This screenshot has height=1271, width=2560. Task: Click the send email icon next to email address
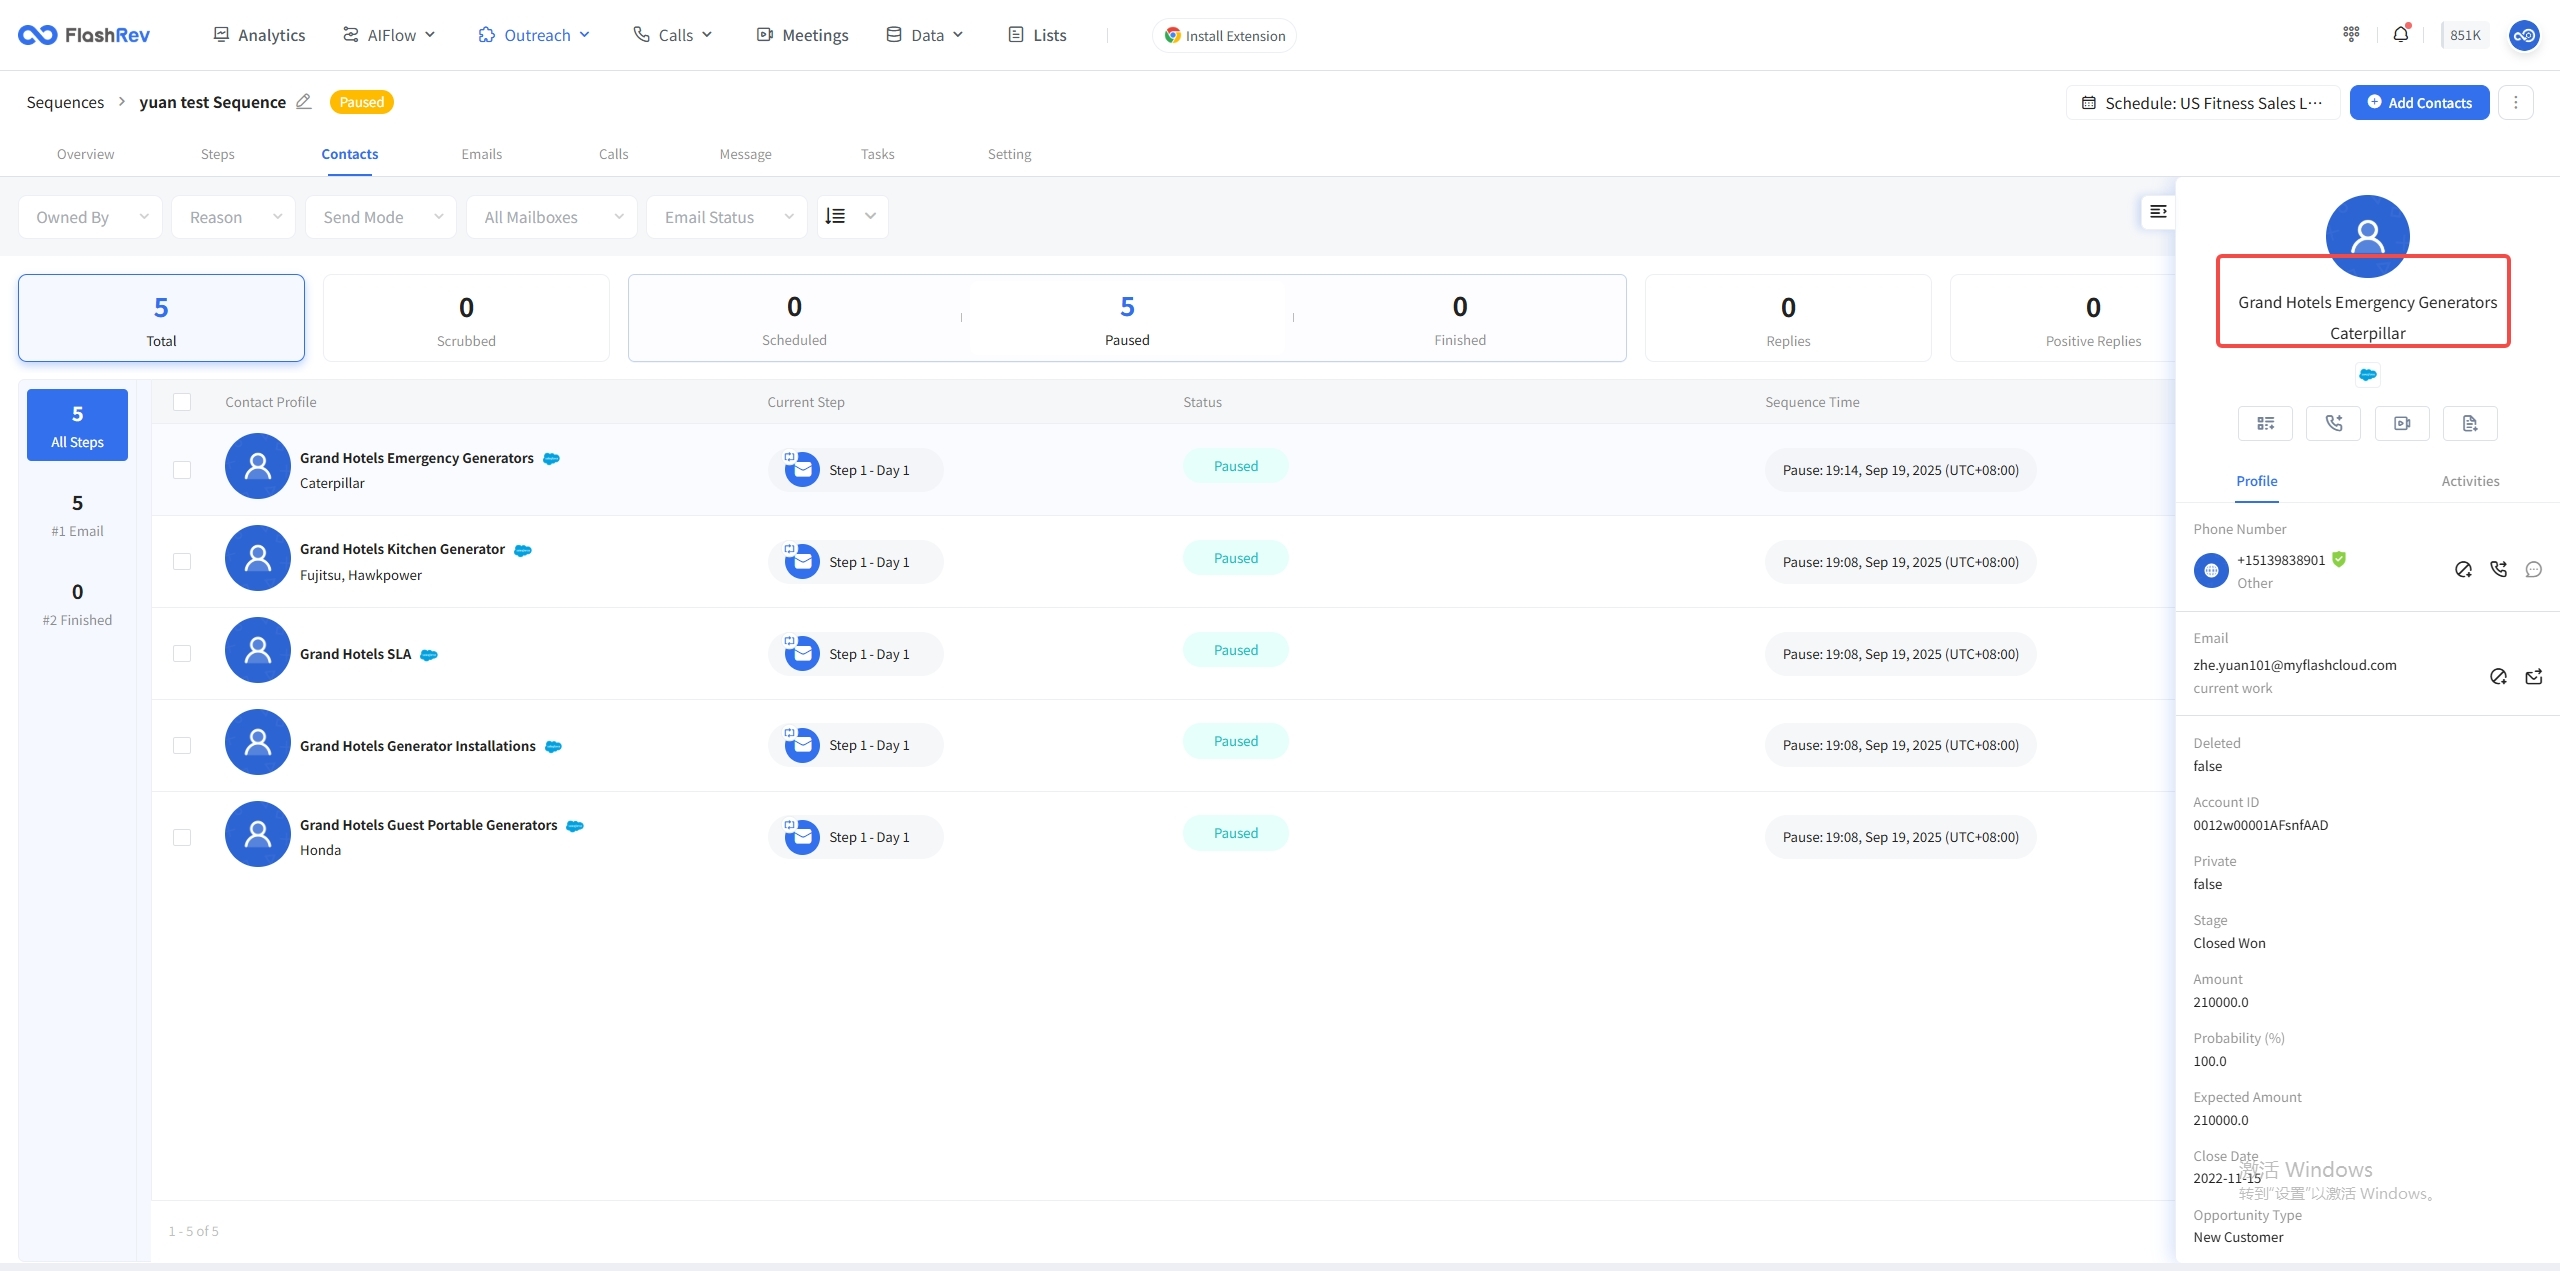coord(2533,677)
